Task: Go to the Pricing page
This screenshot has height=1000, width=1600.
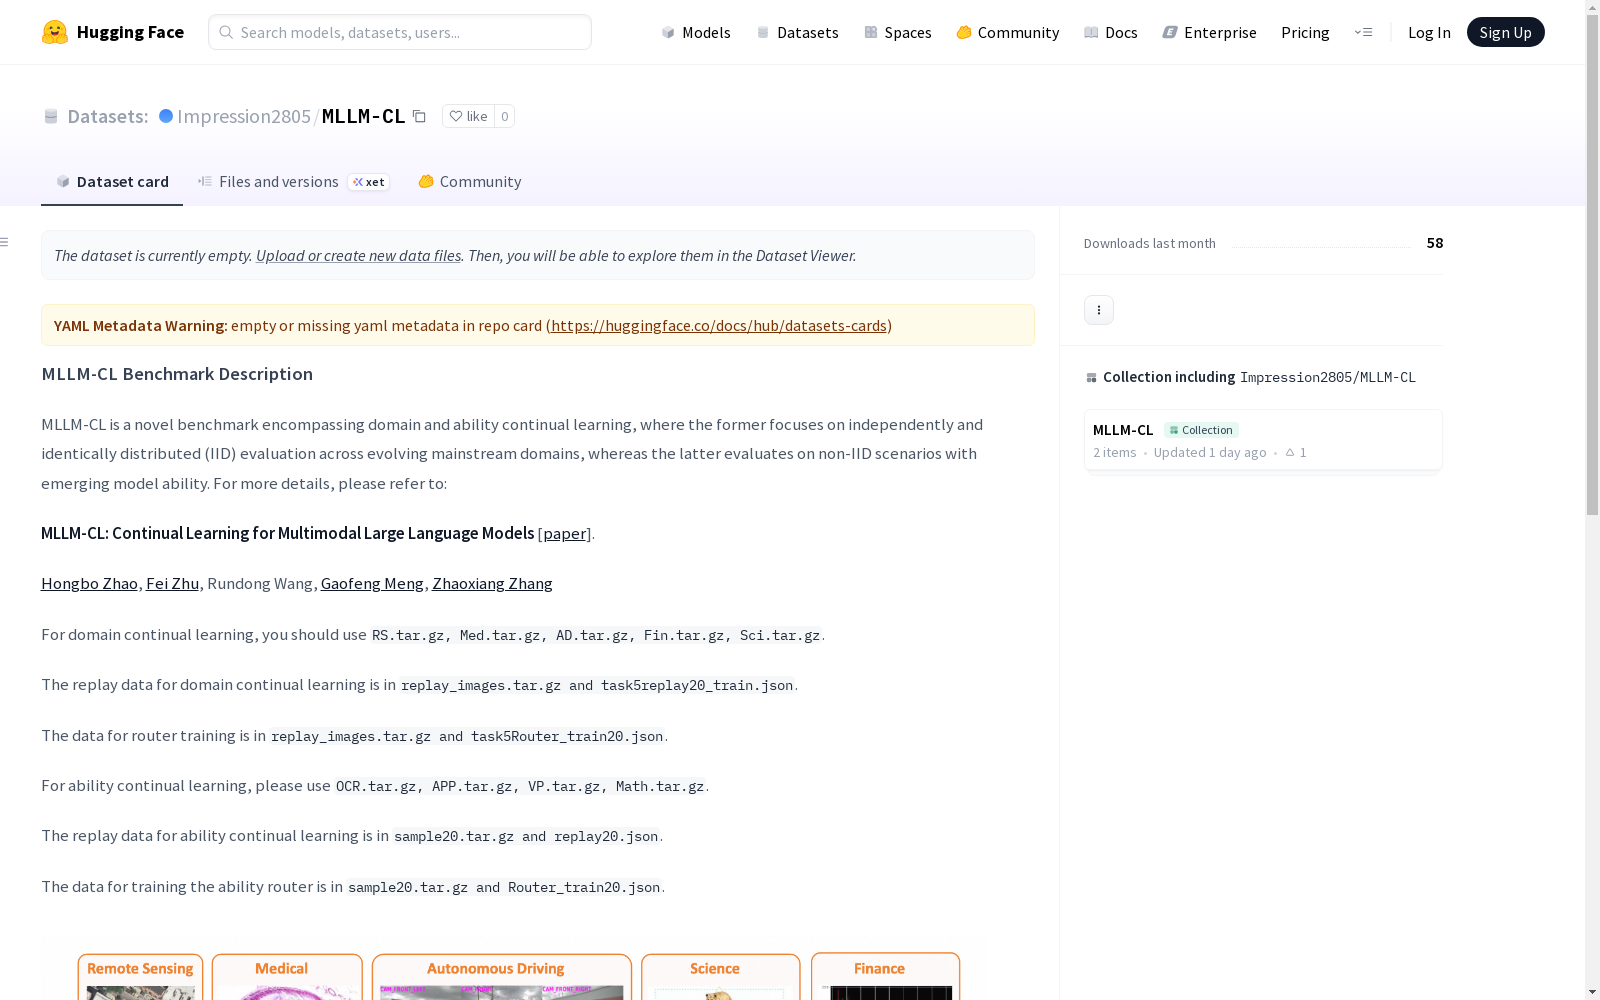Action: 1305,32
